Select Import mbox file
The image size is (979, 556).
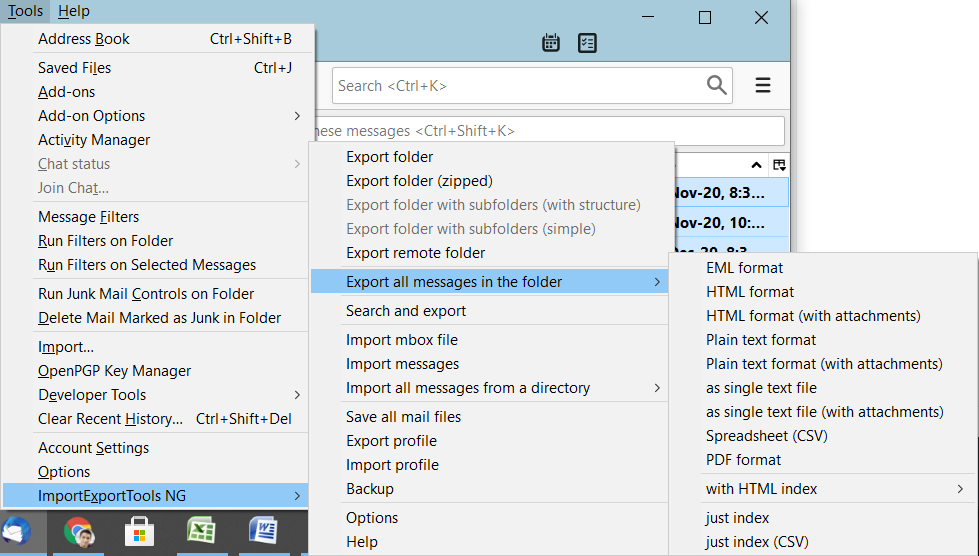click(490, 340)
